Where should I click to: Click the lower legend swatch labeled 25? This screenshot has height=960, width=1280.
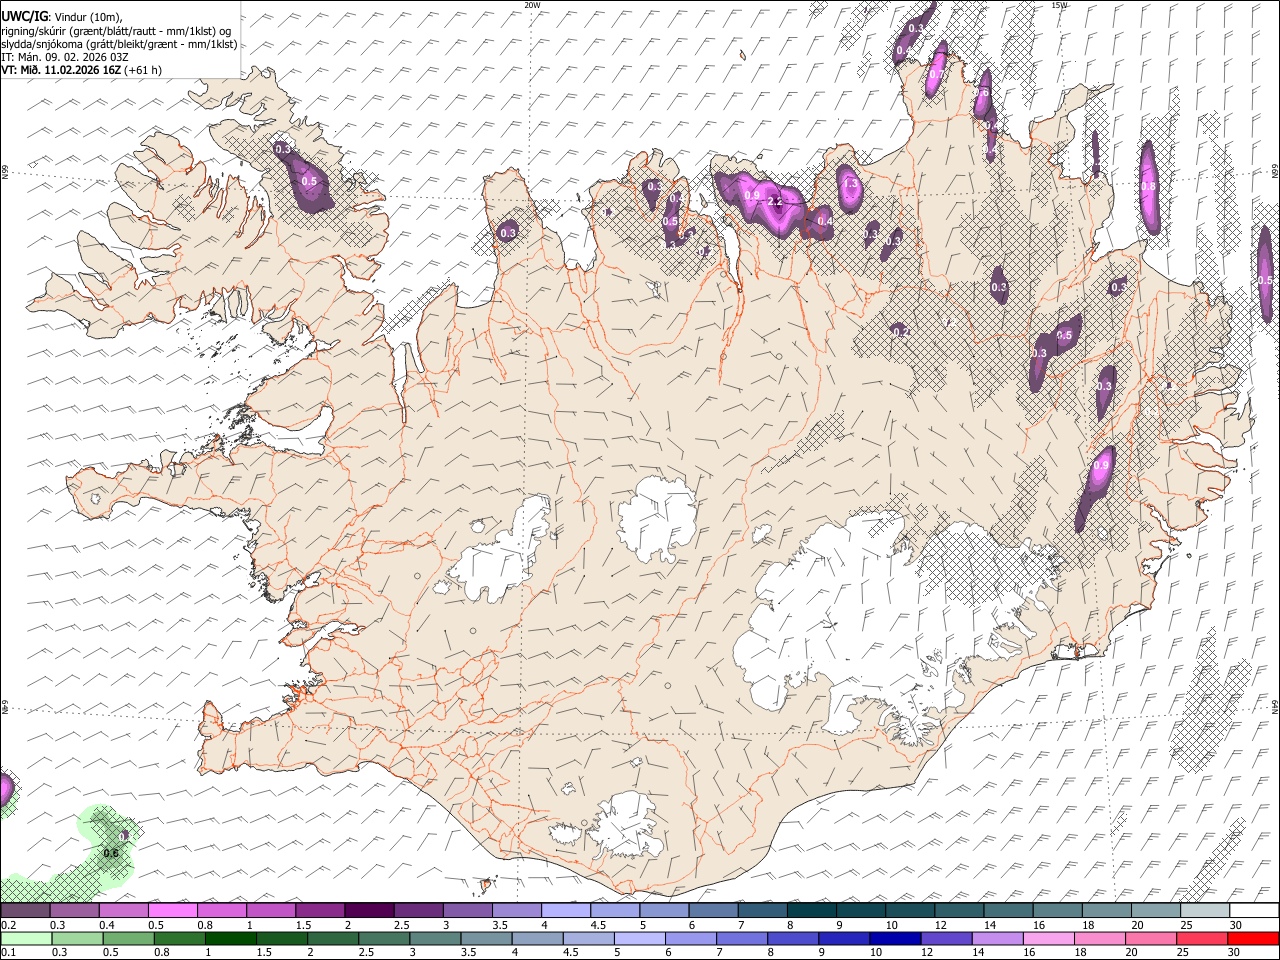tap(1202, 939)
